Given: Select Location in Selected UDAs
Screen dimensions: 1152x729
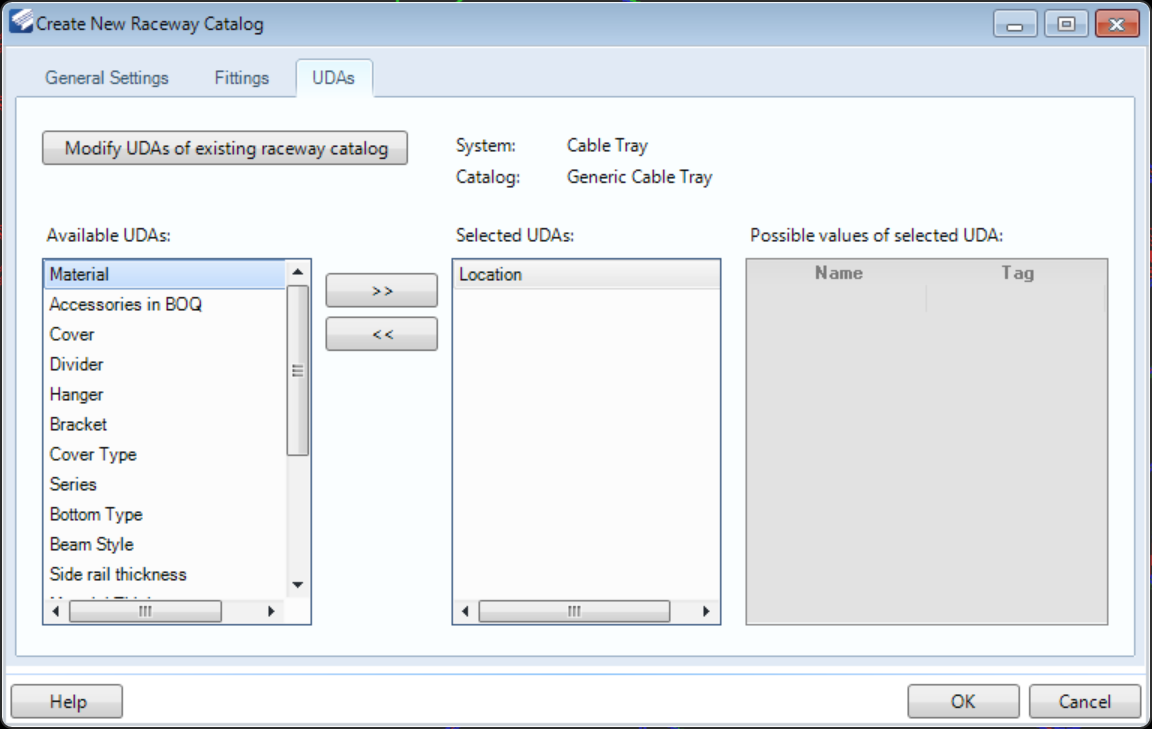Looking at the screenshot, I should [x=586, y=274].
